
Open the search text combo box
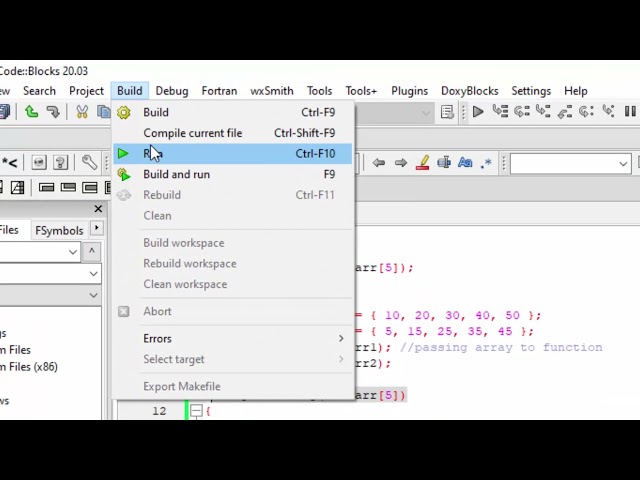(x=570, y=164)
